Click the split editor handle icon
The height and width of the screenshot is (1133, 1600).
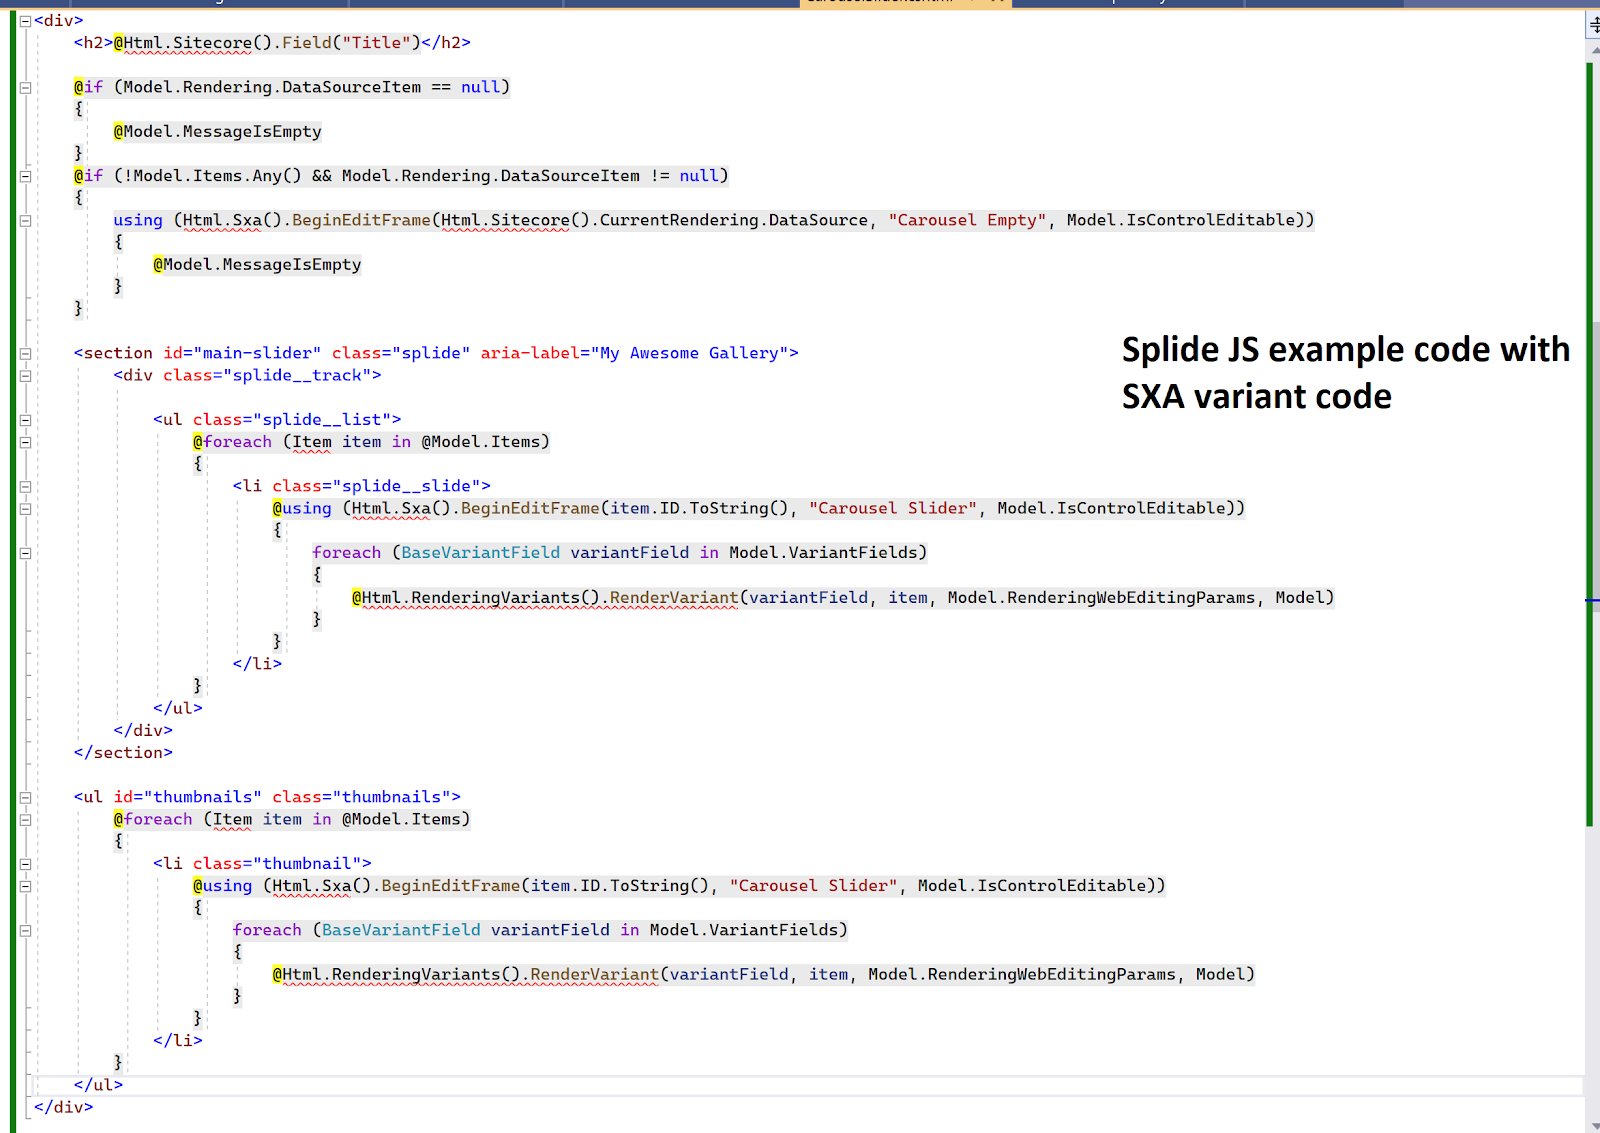pos(1593,25)
